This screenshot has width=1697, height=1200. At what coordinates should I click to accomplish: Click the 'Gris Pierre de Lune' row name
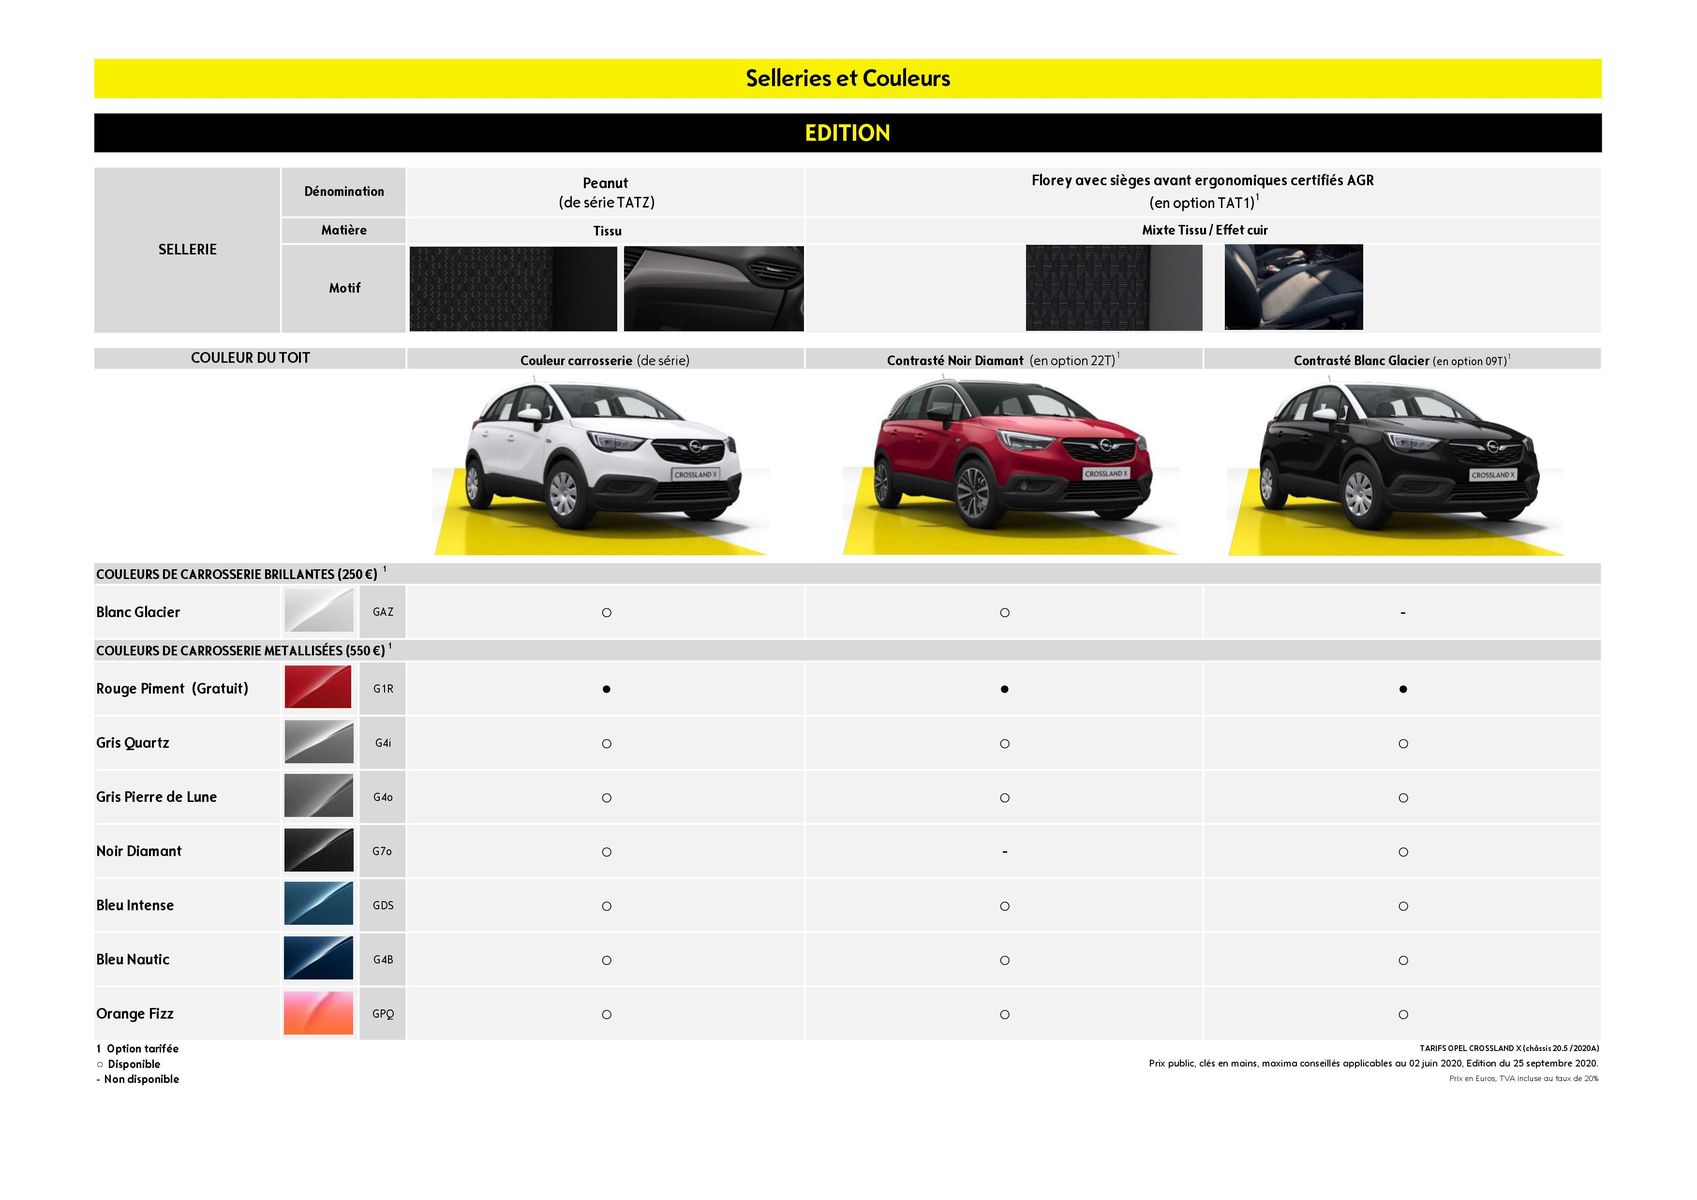pyautogui.click(x=156, y=797)
